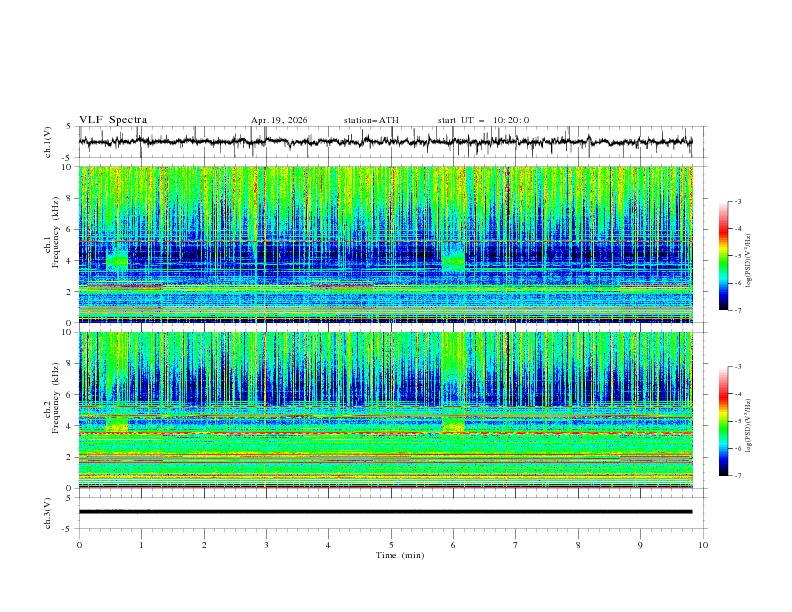Image resolution: width=792 pixels, height=612 pixels.
Task: Click the ch.3 flat black waveform trace
Action: pyautogui.click(x=385, y=512)
